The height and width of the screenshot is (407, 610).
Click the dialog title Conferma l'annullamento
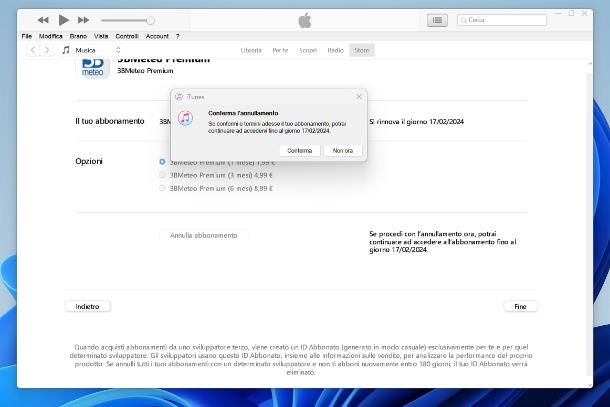click(243, 113)
